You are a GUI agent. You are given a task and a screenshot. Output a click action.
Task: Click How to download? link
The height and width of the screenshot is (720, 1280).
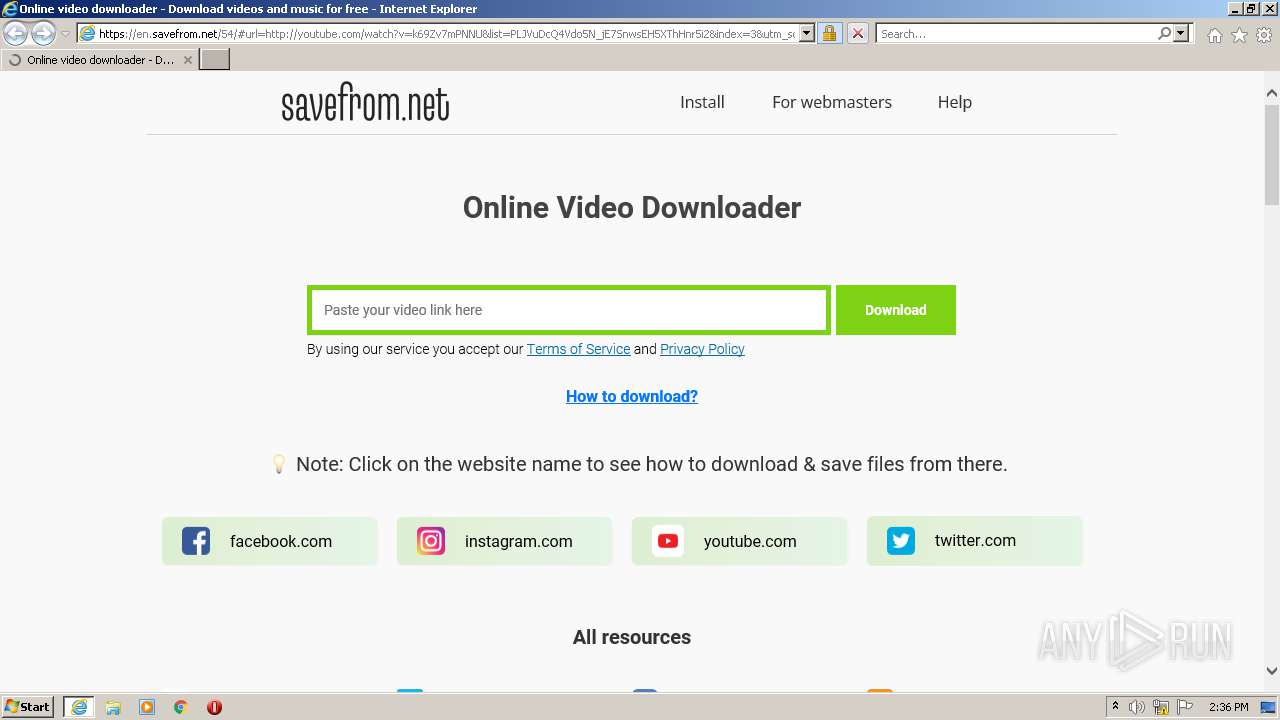pyautogui.click(x=632, y=396)
